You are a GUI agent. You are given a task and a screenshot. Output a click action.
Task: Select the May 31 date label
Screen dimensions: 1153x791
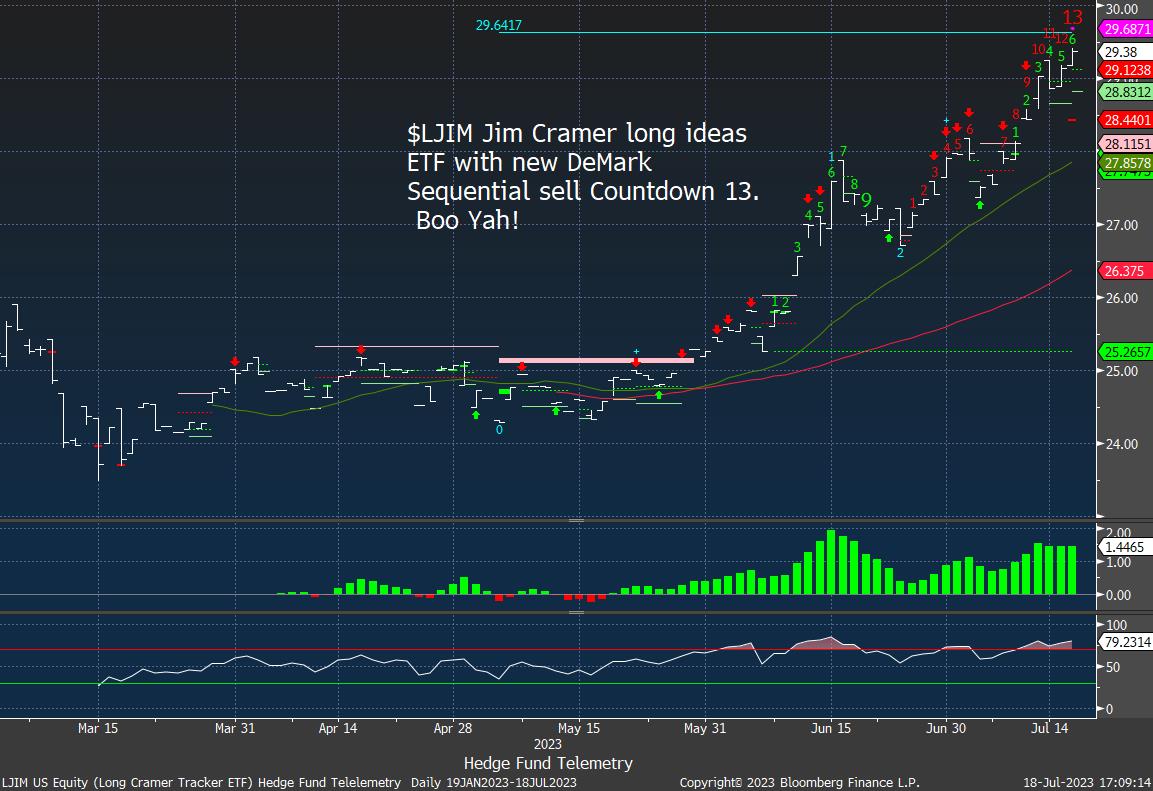tap(705, 729)
